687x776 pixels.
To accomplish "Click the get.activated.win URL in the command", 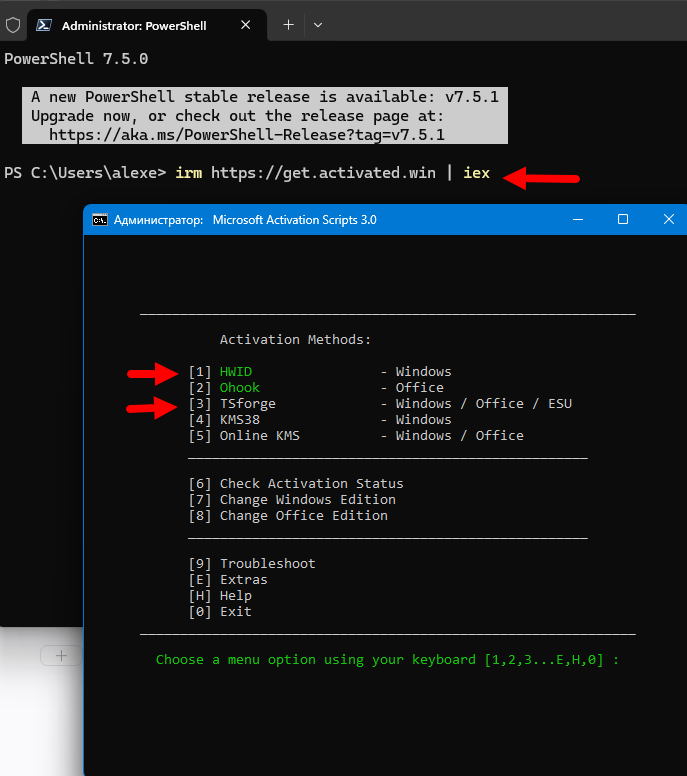I will tap(323, 173).
